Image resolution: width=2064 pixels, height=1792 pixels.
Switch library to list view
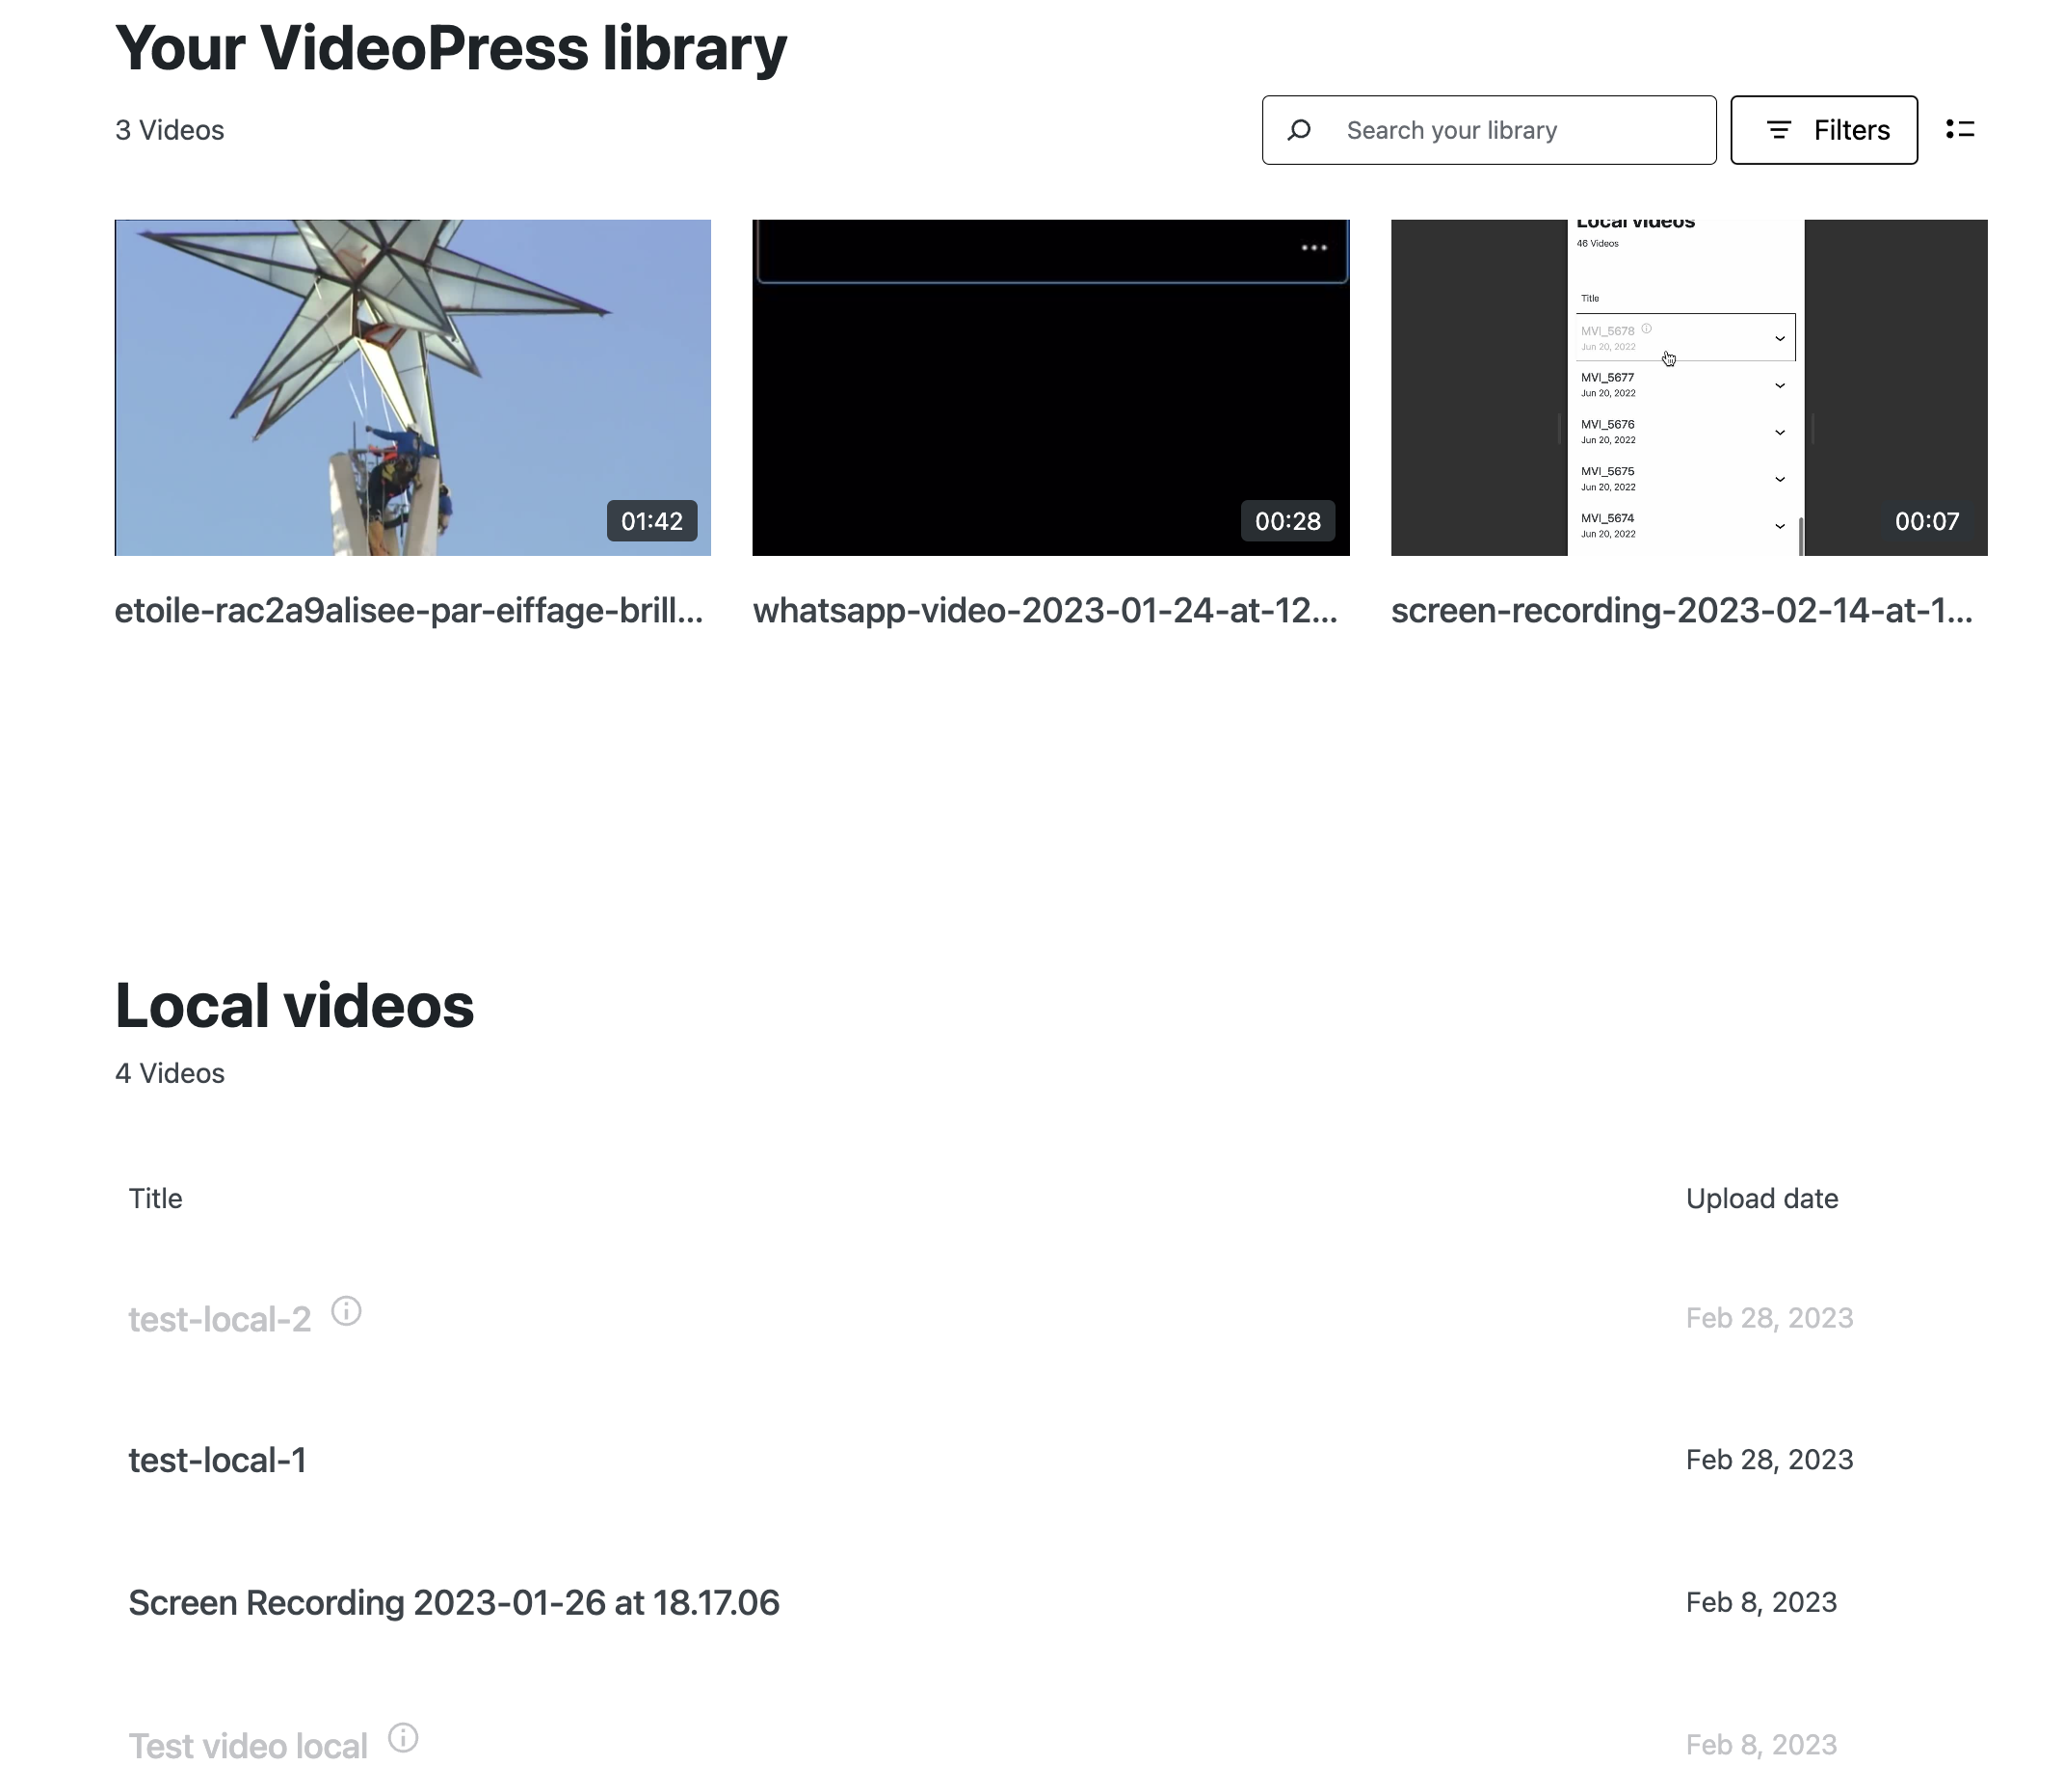[x=1960, y=130]
